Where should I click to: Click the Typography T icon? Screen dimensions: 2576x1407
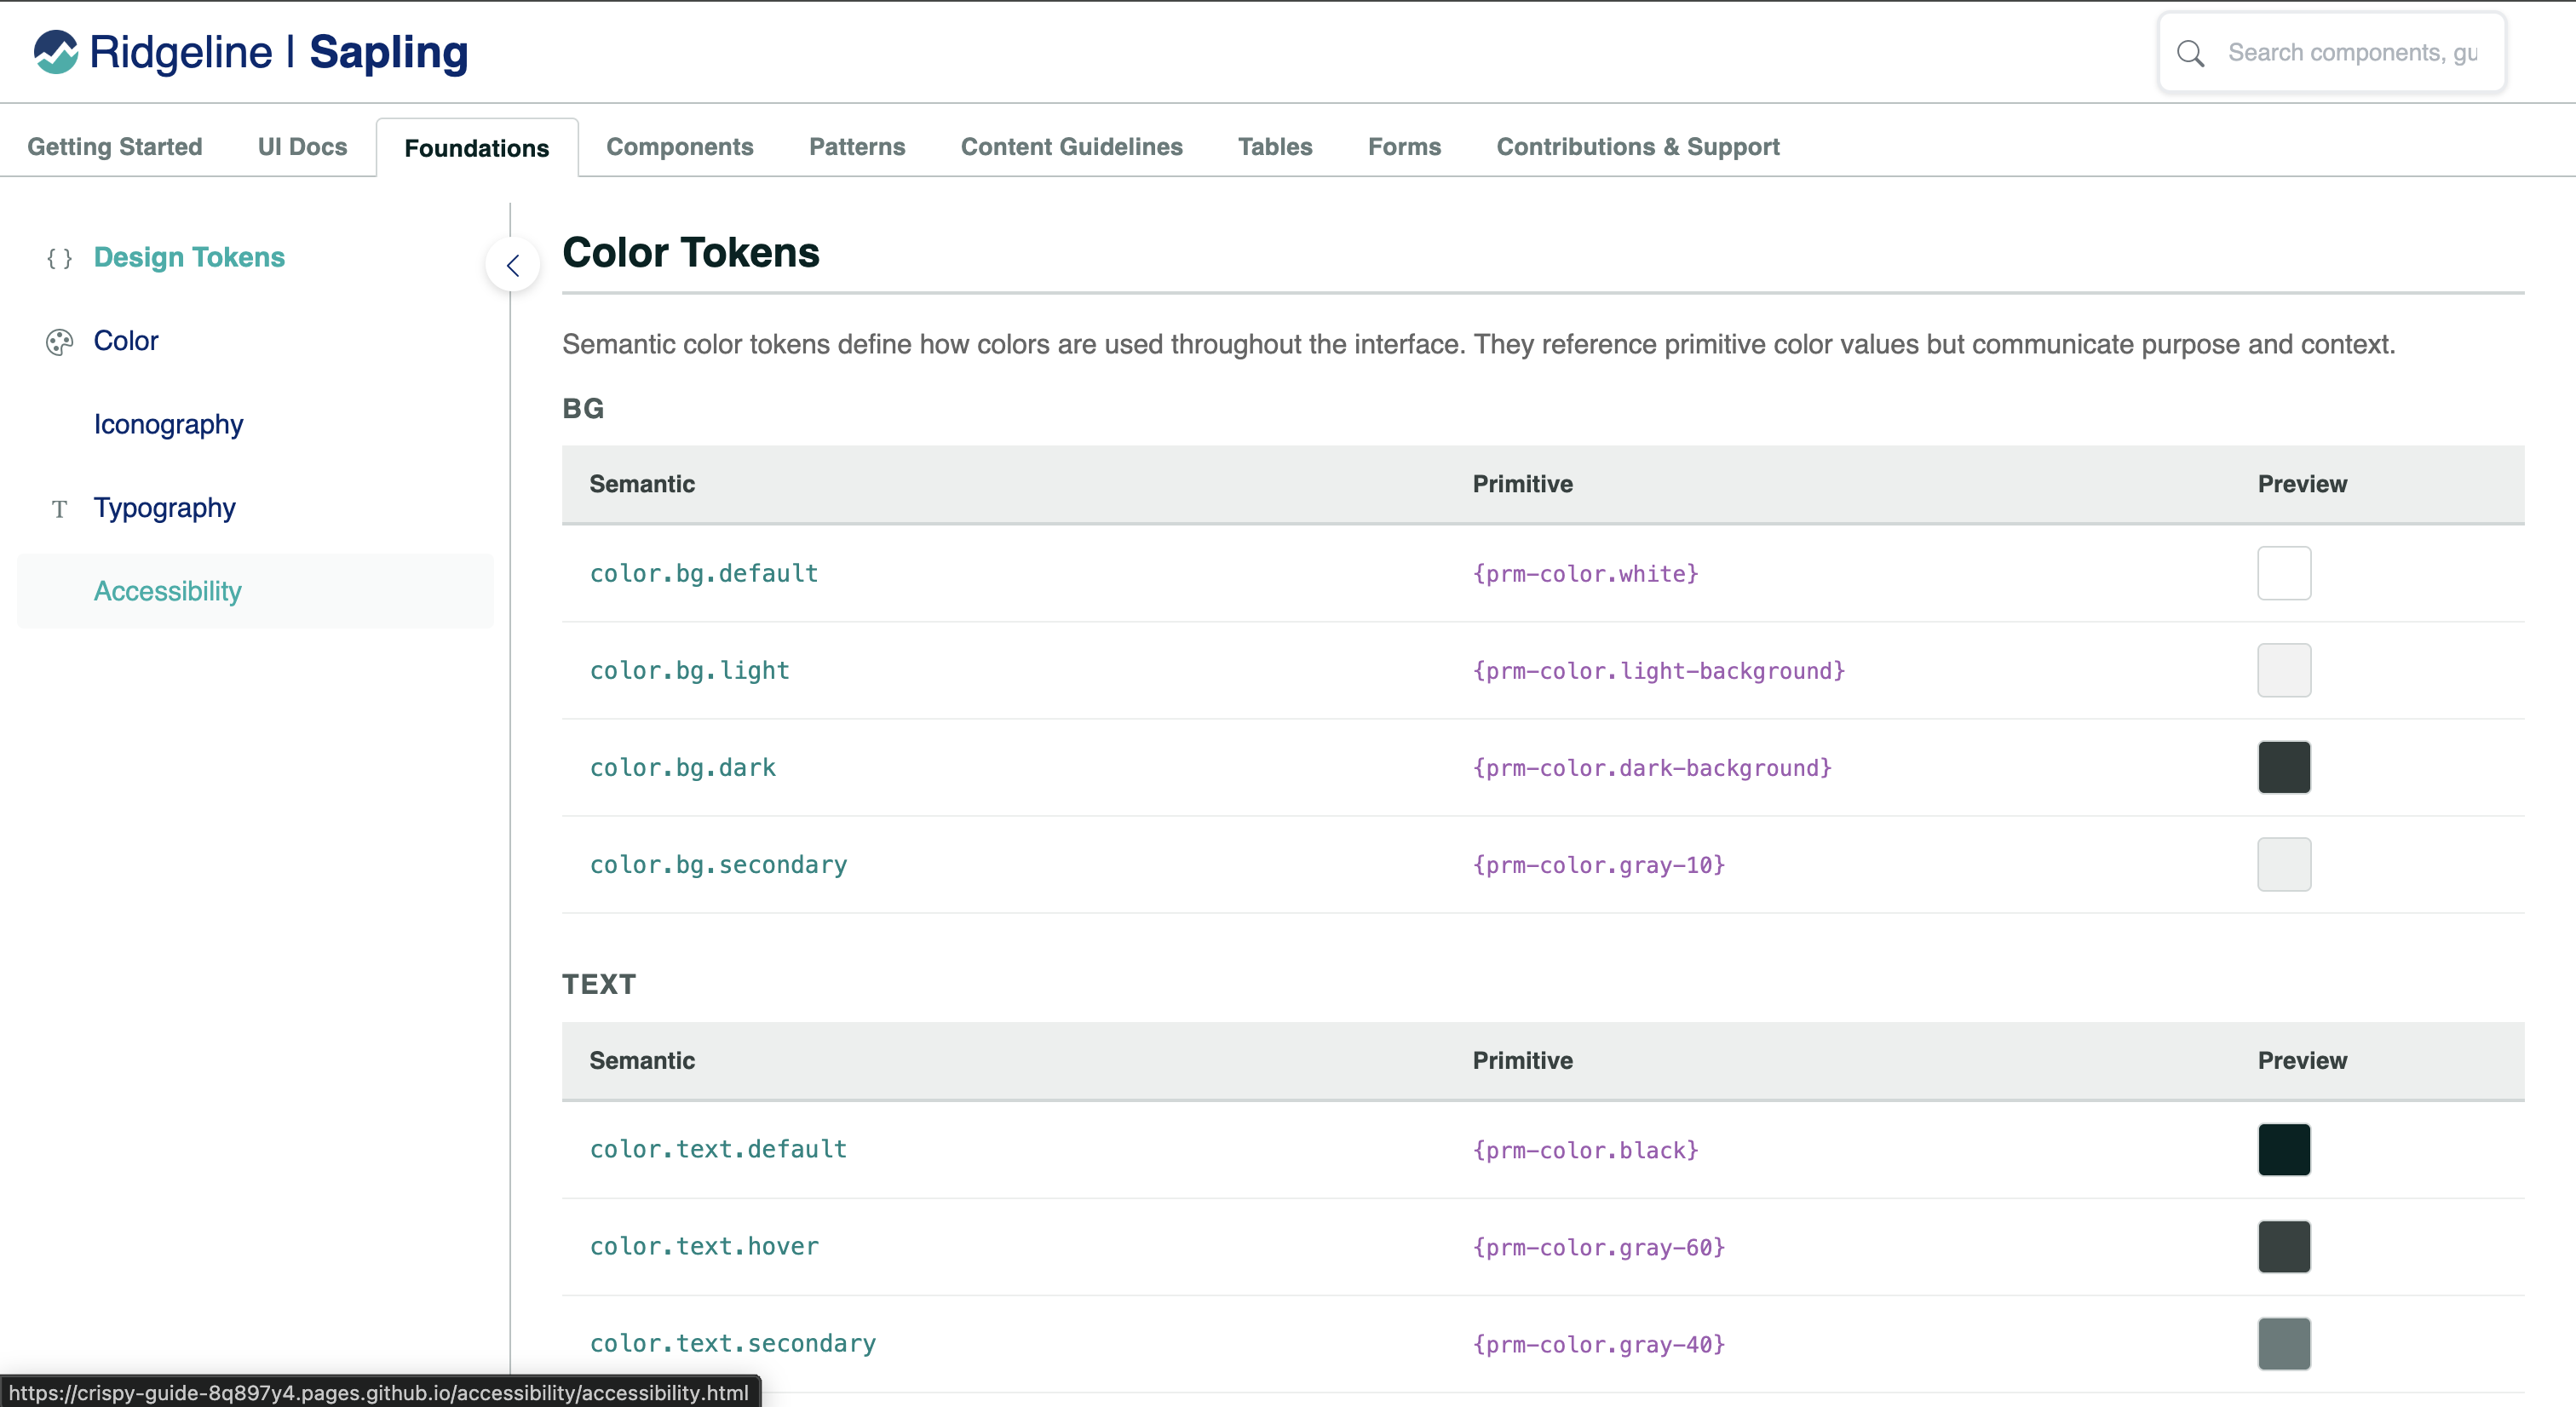59,509
